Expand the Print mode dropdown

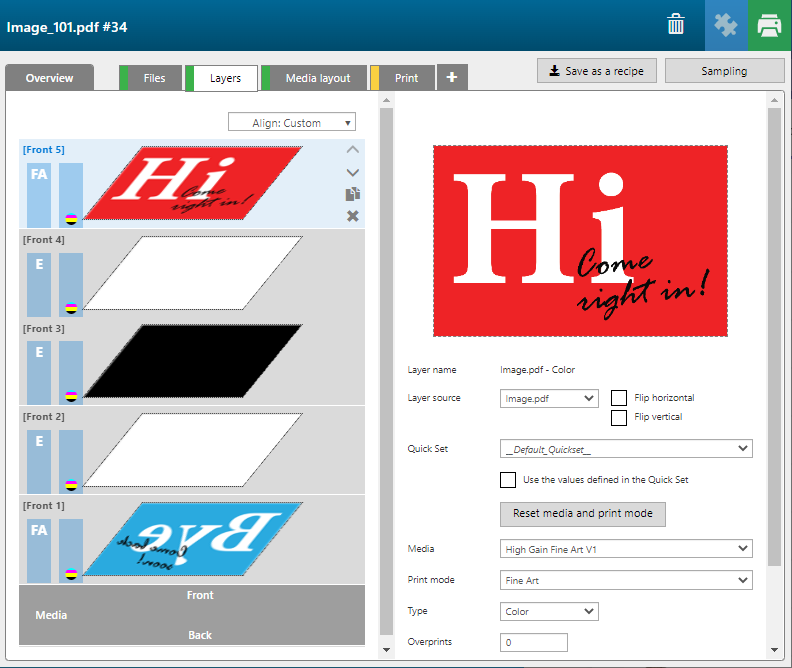click(626, 580)
